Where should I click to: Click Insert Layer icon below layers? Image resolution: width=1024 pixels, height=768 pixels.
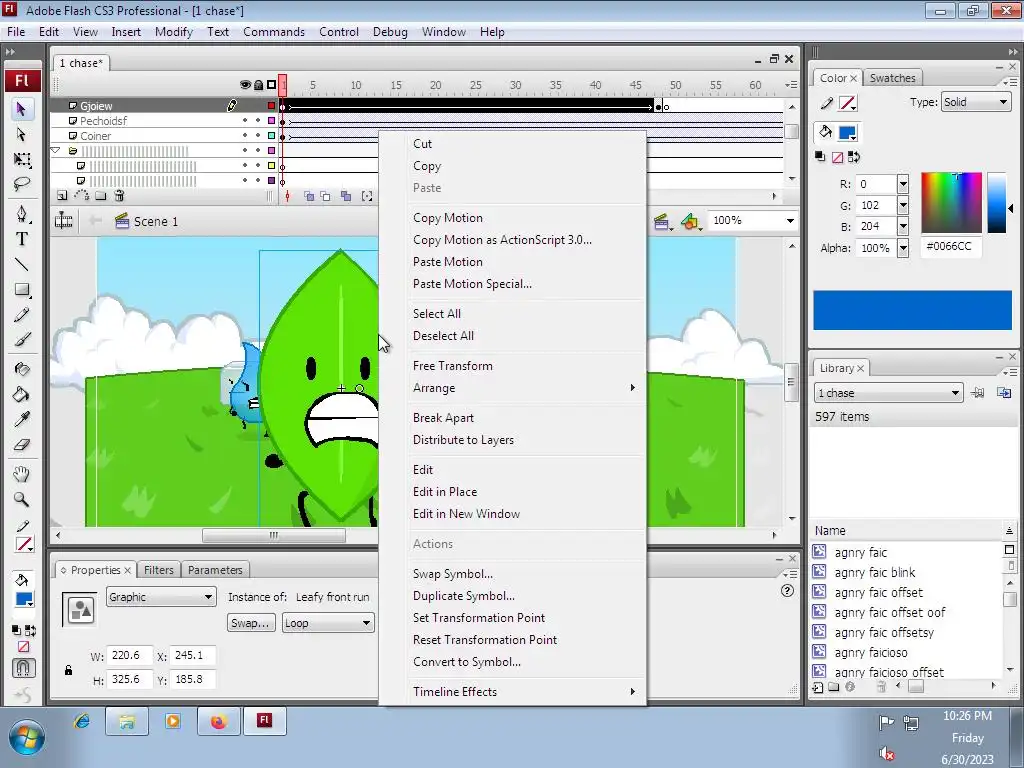click(61, 196)
